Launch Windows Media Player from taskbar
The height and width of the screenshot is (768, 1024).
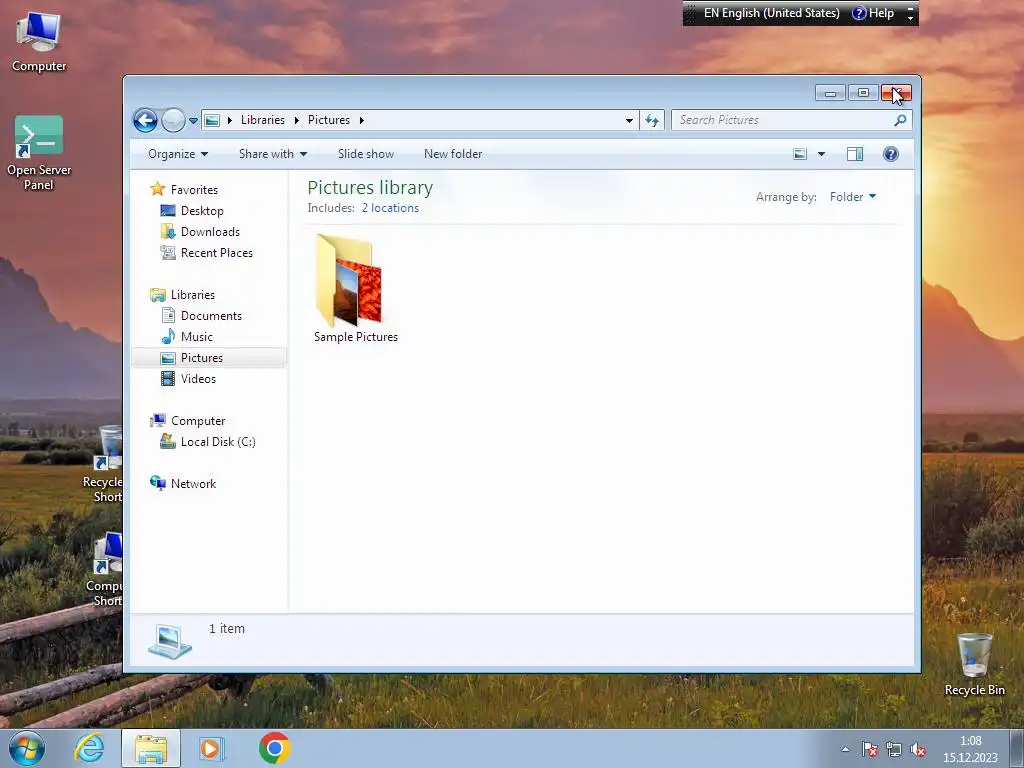(x=211, y=748)
